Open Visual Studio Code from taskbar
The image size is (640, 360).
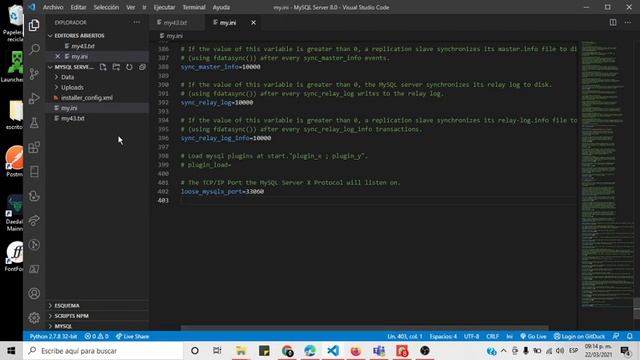point(333,351)
